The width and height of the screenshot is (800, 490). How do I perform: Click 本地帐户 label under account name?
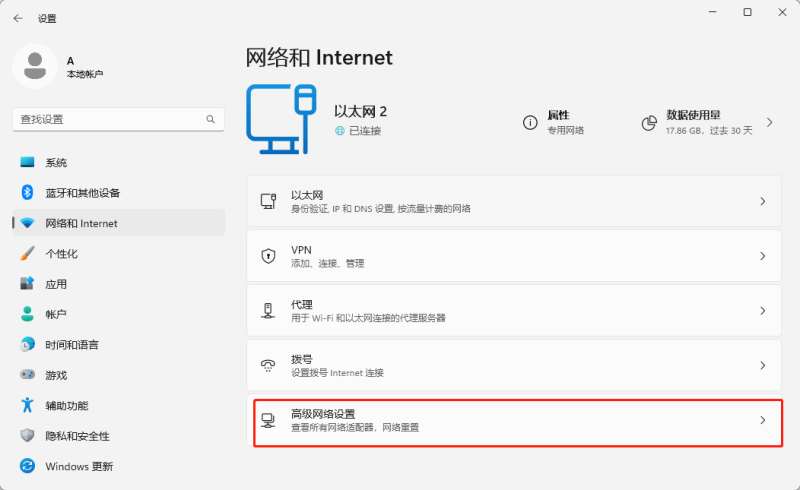[85, 74]
